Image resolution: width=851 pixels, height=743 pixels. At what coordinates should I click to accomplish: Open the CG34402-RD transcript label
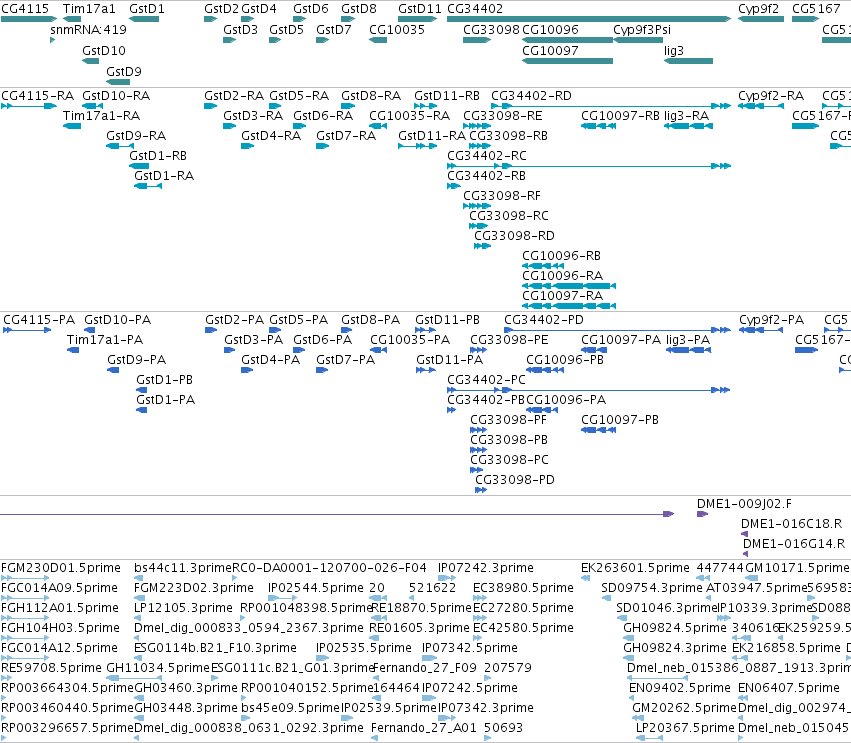[531, 96]
